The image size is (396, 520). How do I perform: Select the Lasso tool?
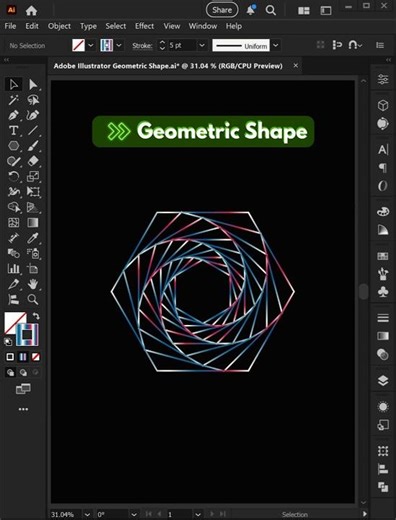[33, 100]
